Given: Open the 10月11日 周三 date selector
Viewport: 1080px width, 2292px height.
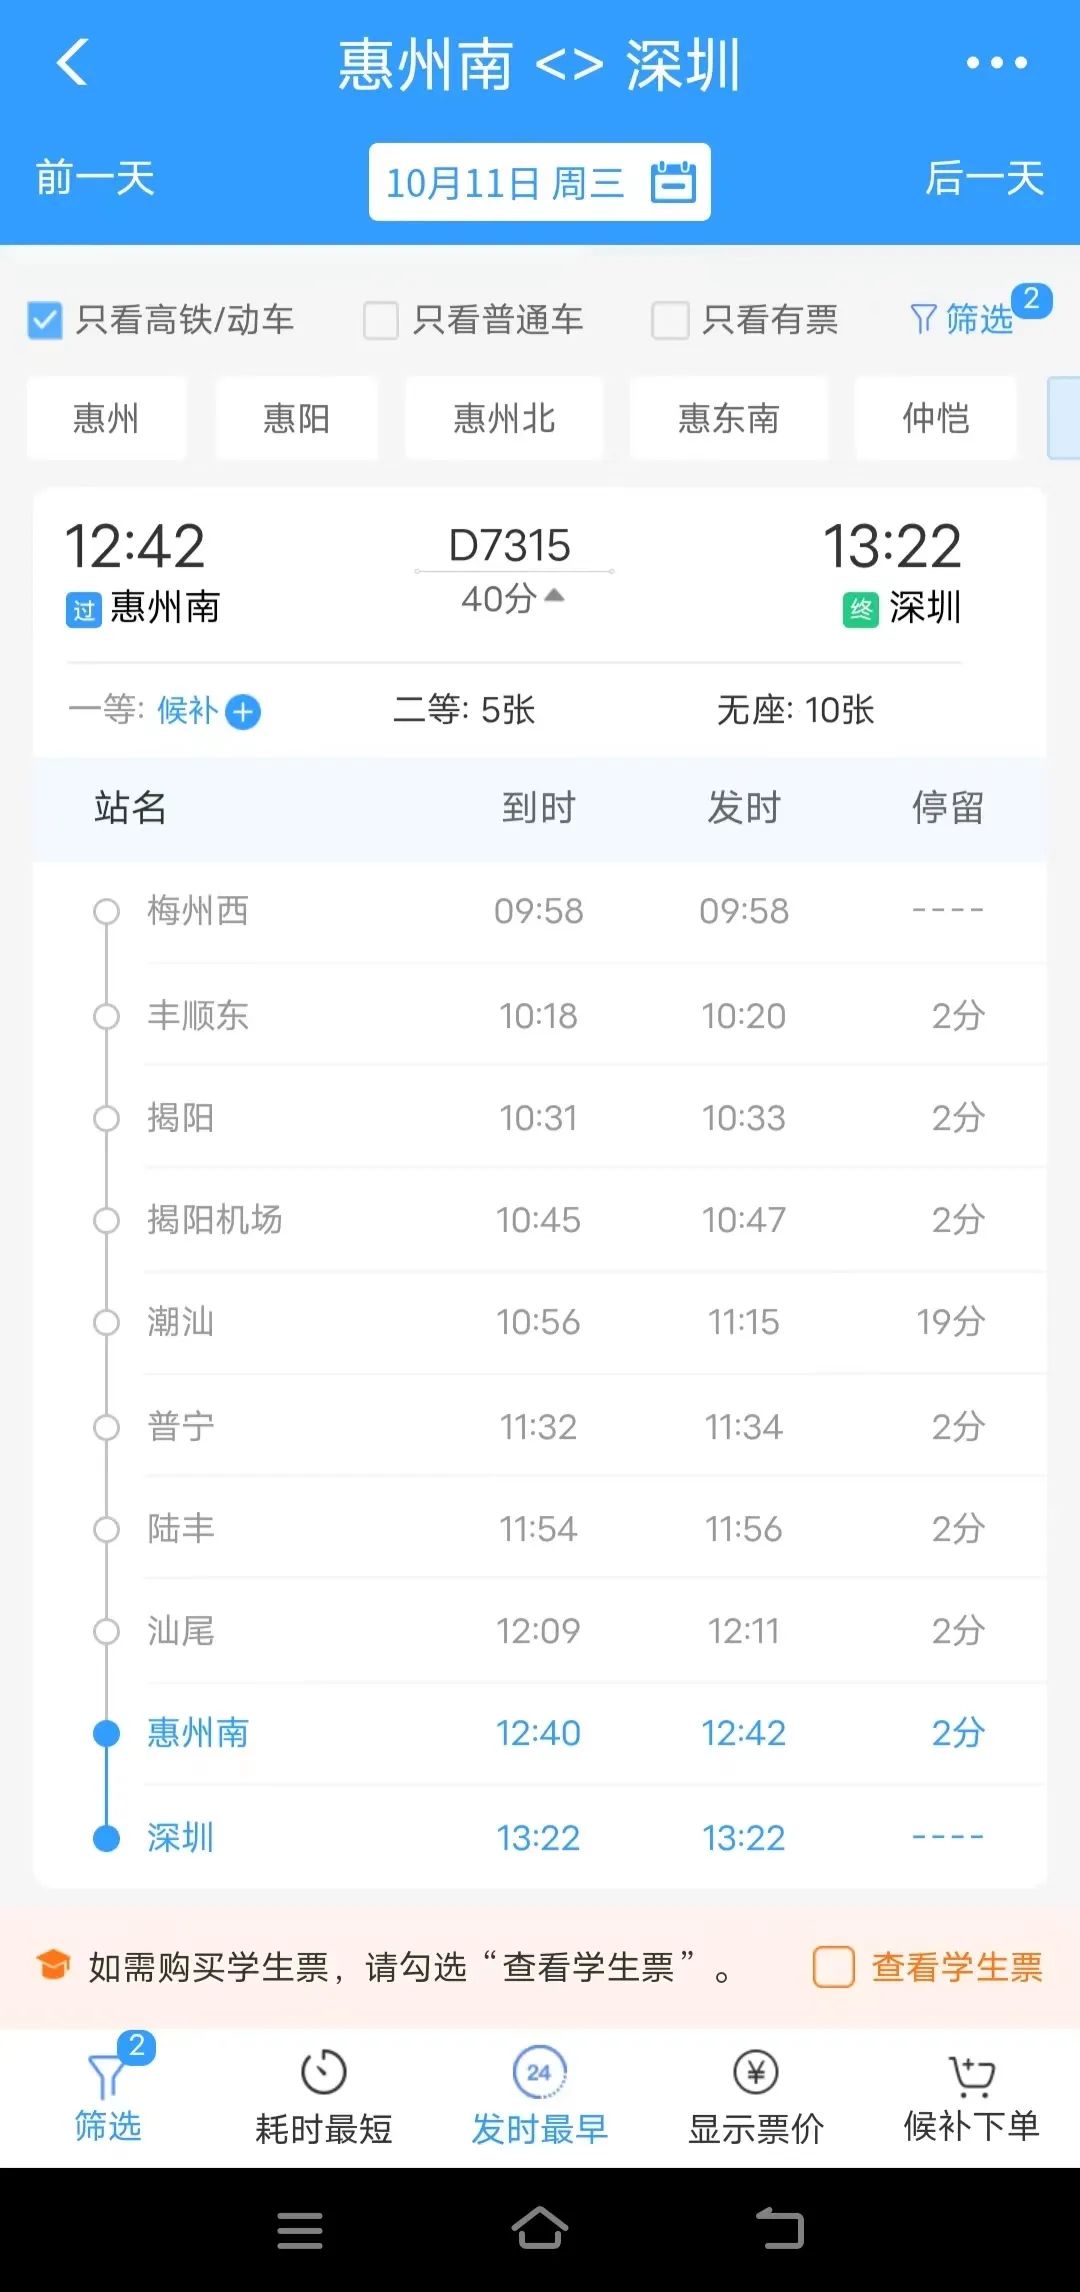Looking at the screenshot, I should [x=505, y=183].
